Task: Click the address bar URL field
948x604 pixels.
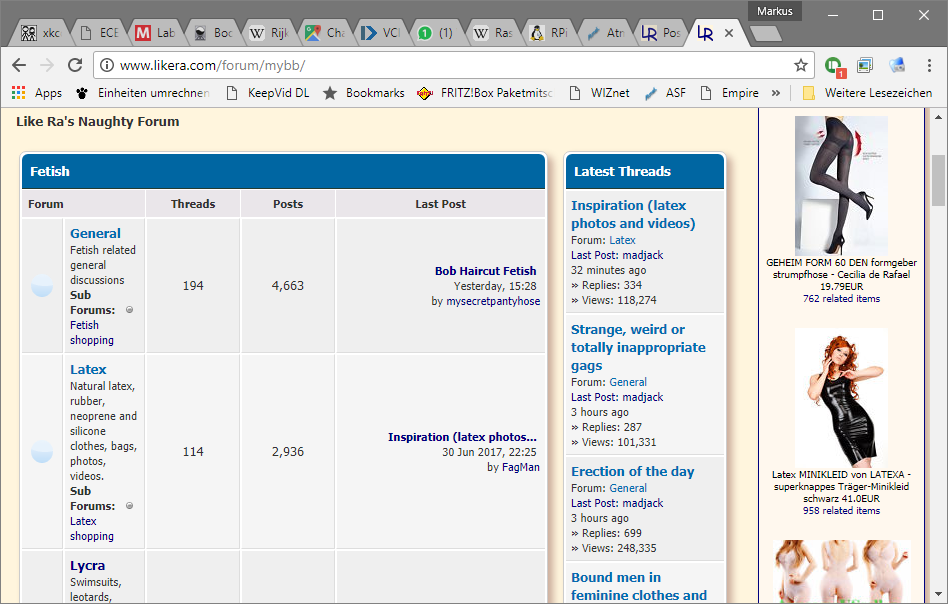Action: [450, 65]
